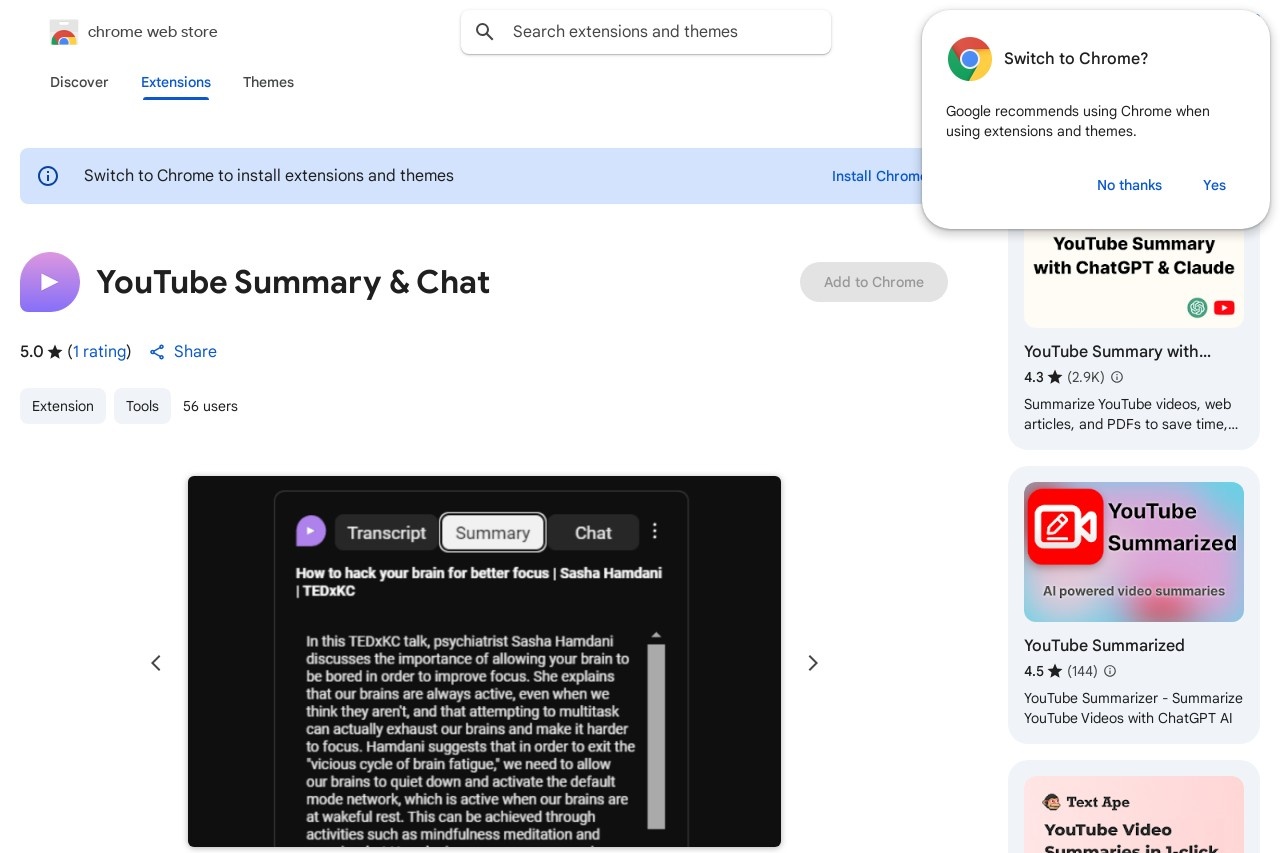Open the 1 rating link
Screen dimensions: 1280x853
click(99, 352)
